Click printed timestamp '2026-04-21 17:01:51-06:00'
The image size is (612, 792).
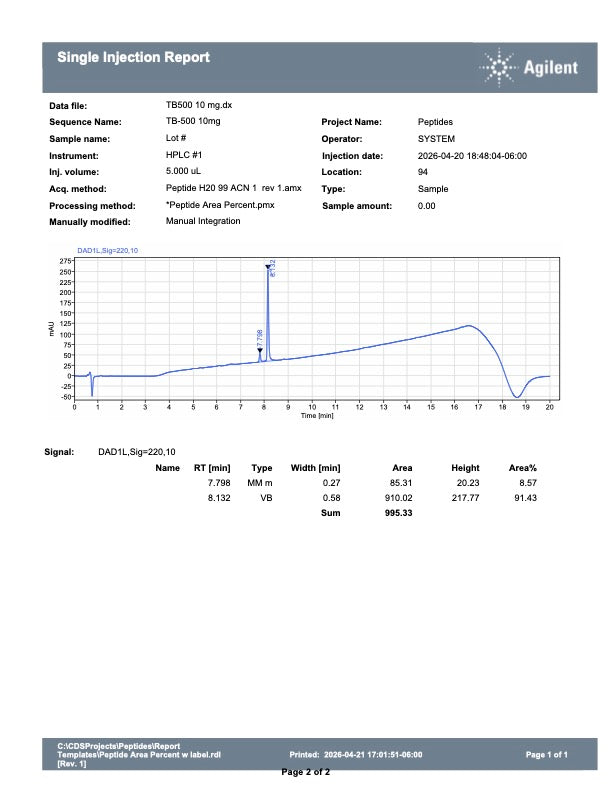click(373, 755)
